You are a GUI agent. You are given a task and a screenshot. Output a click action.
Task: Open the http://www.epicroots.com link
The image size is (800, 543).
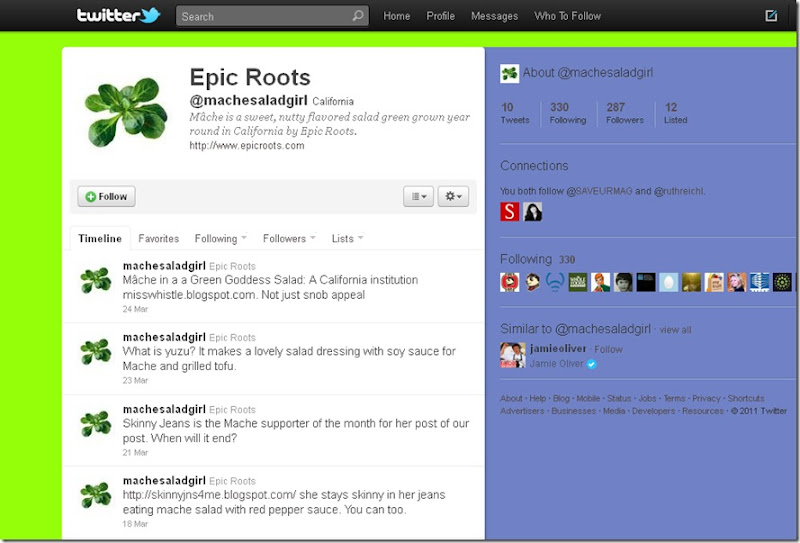[x=247, y=145]
